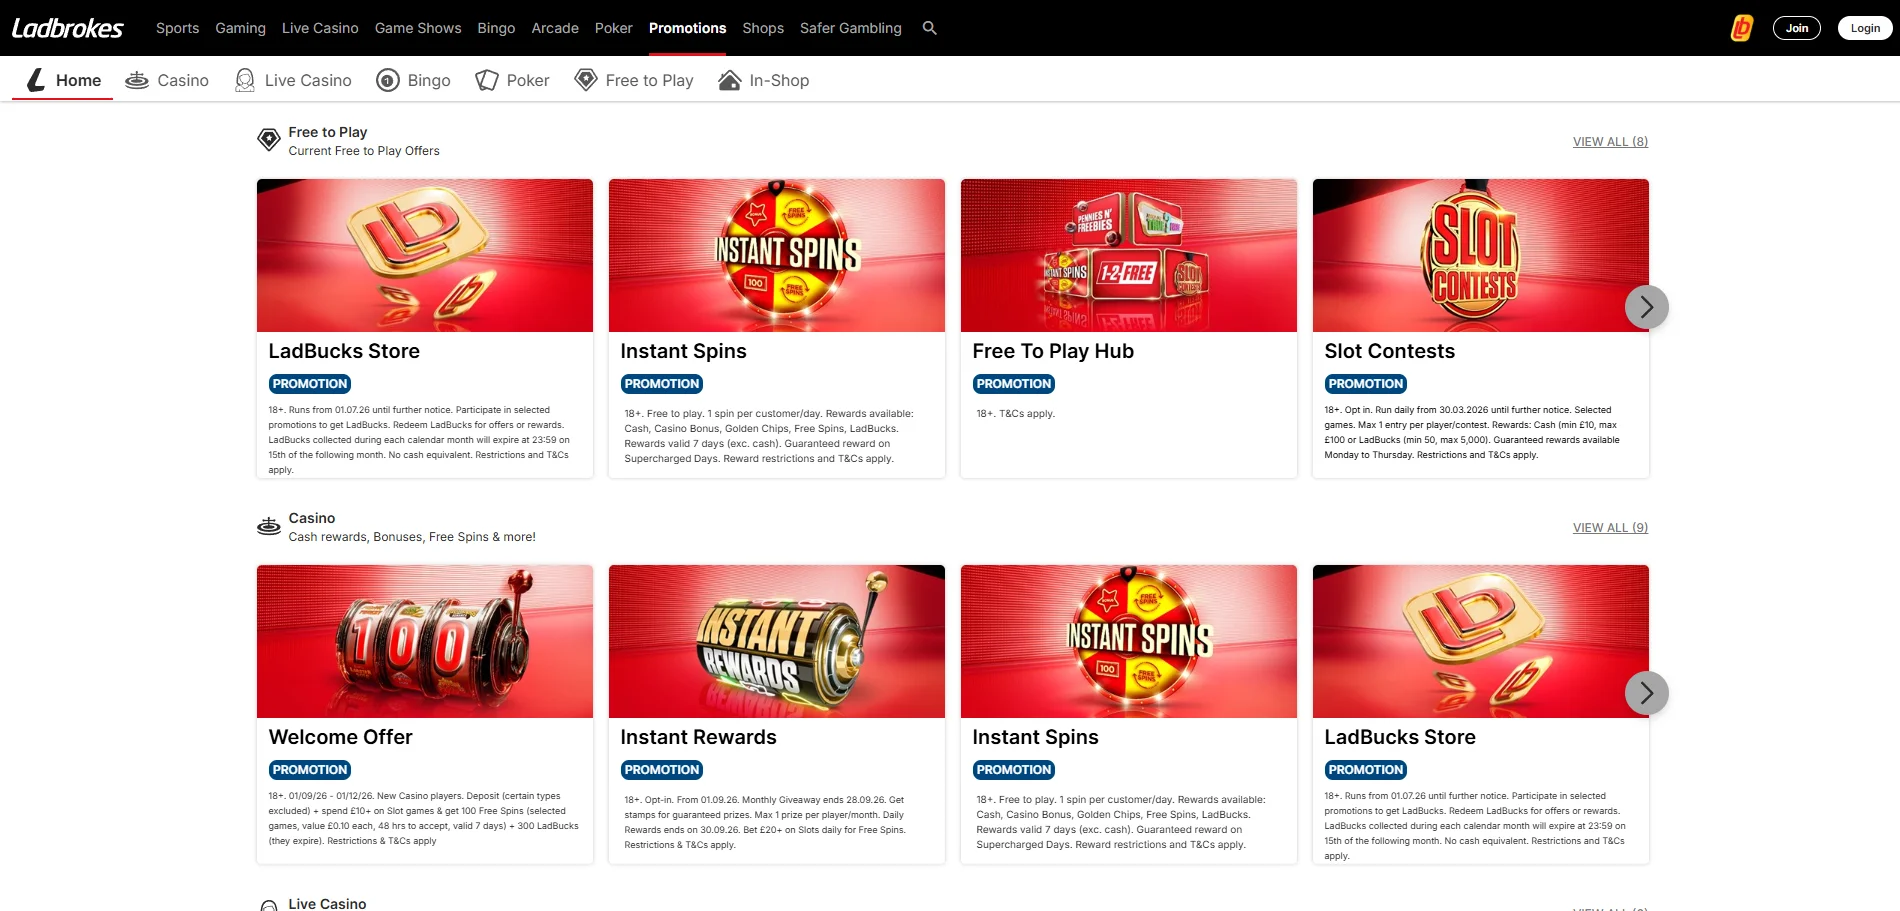Open Free To Play Hub card image
1900x911 pixels.
click(x=1129, y=255)
